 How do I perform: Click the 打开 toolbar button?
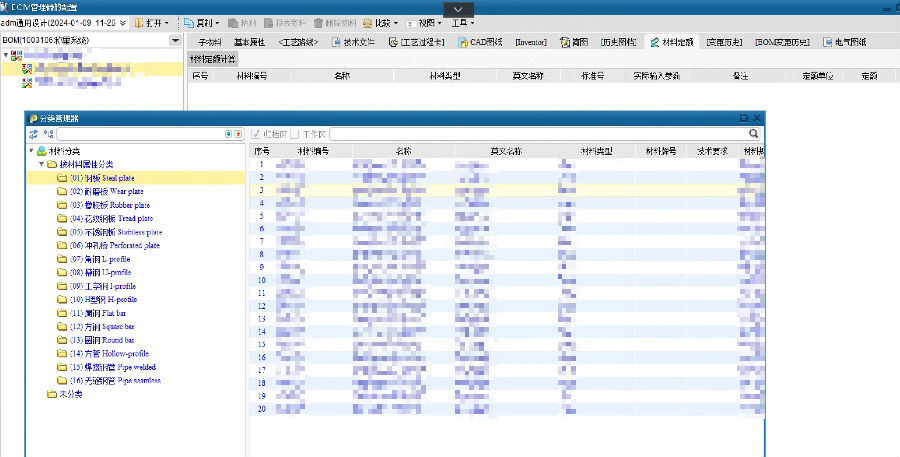click(152, 22)
